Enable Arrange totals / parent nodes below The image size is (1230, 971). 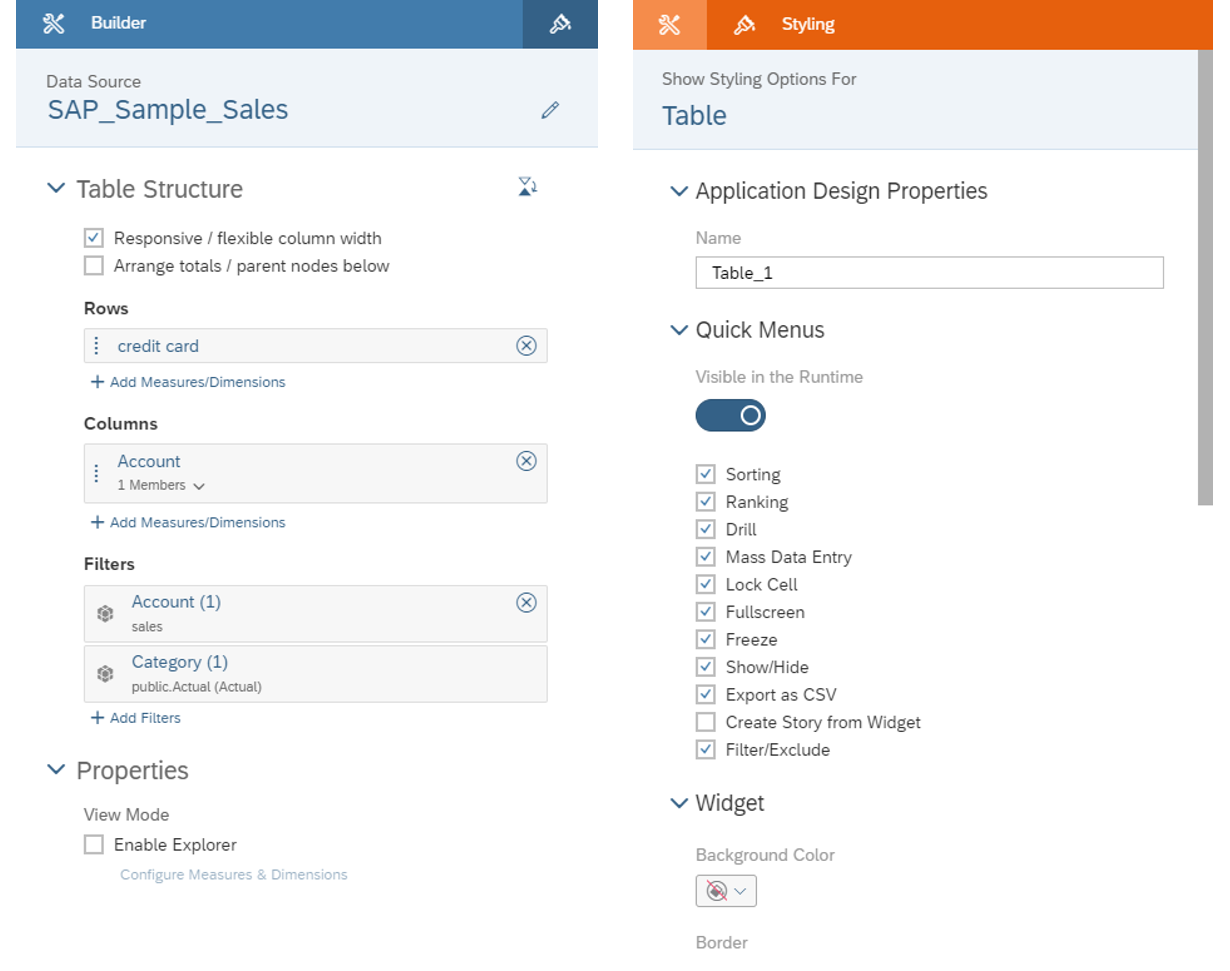point(94,266)
